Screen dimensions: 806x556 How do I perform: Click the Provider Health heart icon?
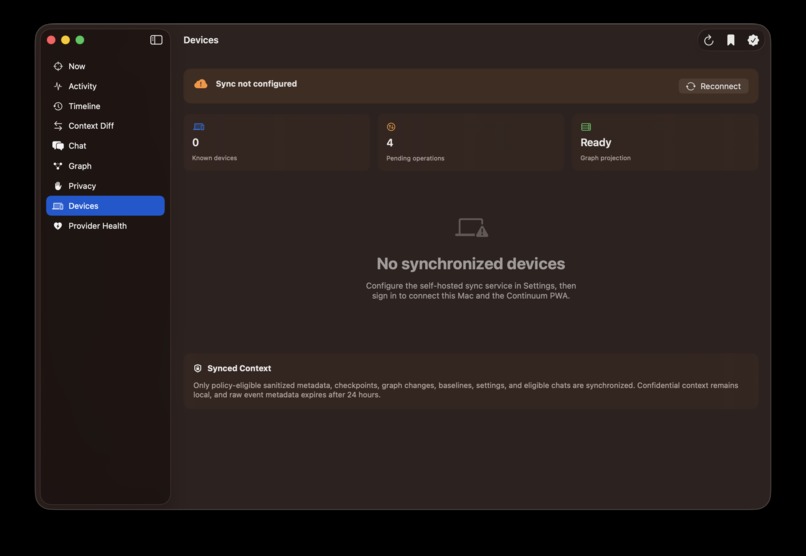[x=58, y=226]
